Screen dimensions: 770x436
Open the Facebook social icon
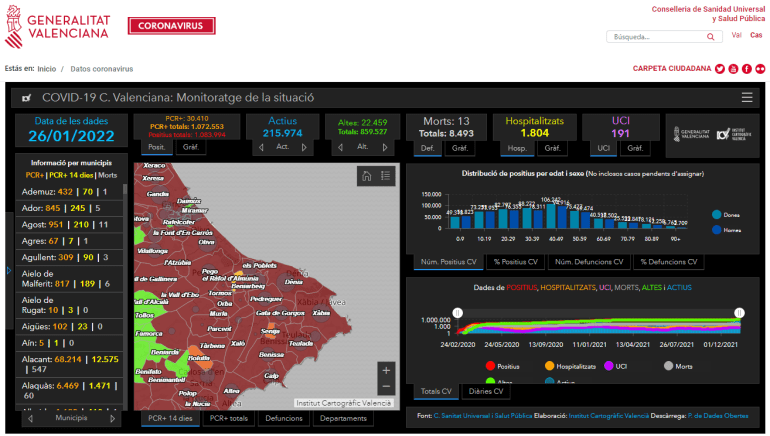click(x=746, y=69)
